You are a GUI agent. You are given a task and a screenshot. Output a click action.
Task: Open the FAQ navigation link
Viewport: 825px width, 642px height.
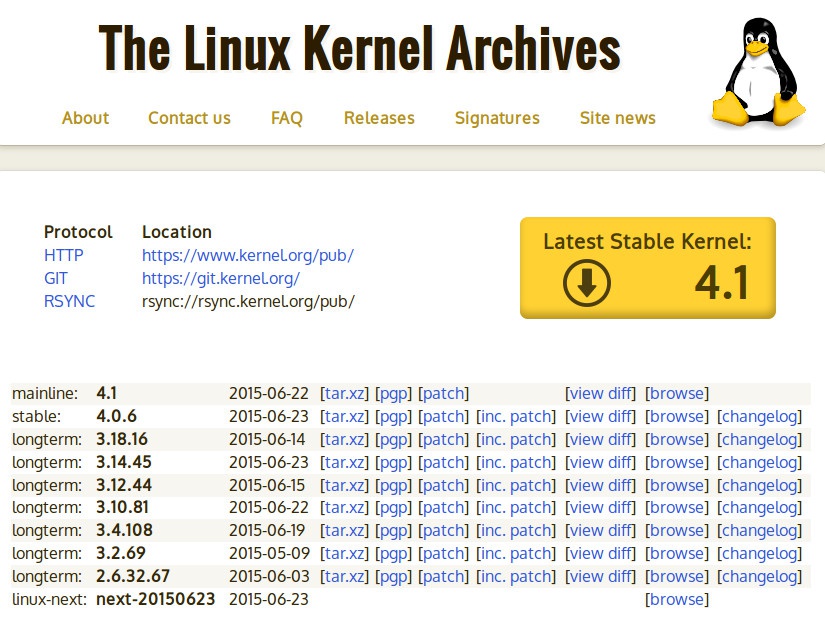coord(286,118)
